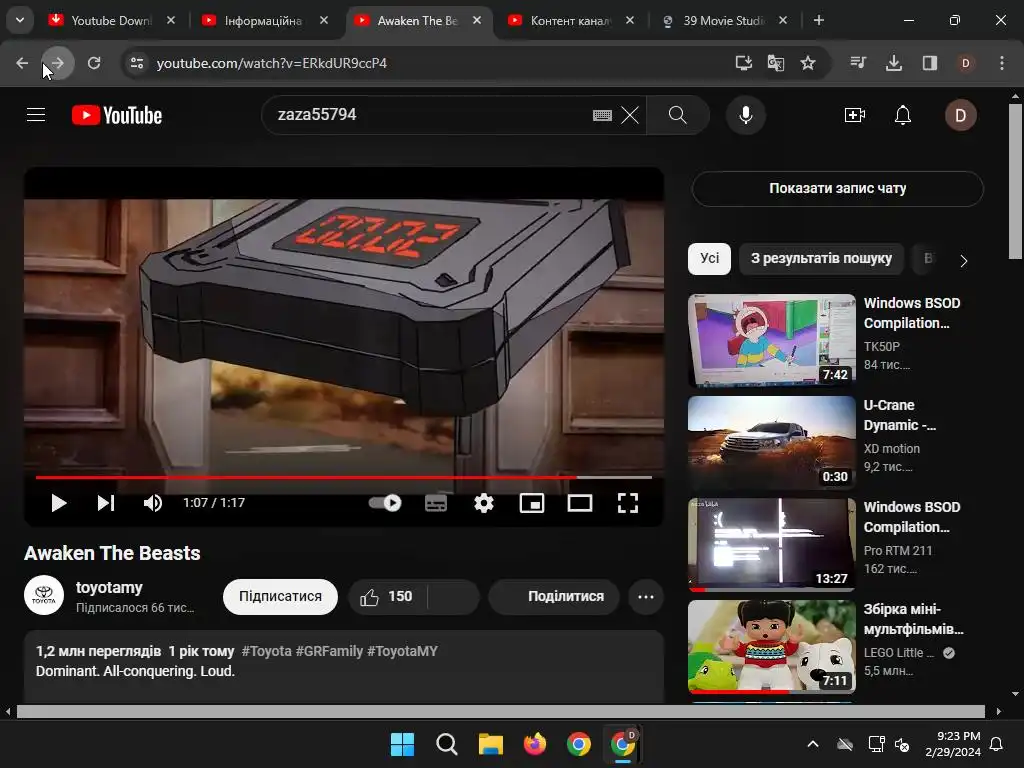Like the video with 150 likes
Viewport: 1024px width, 768px height.
click(x=388, y=596)
